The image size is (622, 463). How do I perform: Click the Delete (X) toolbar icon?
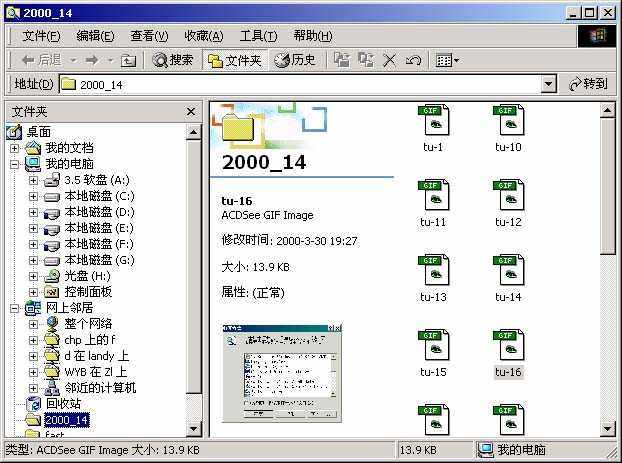point(390,61)
